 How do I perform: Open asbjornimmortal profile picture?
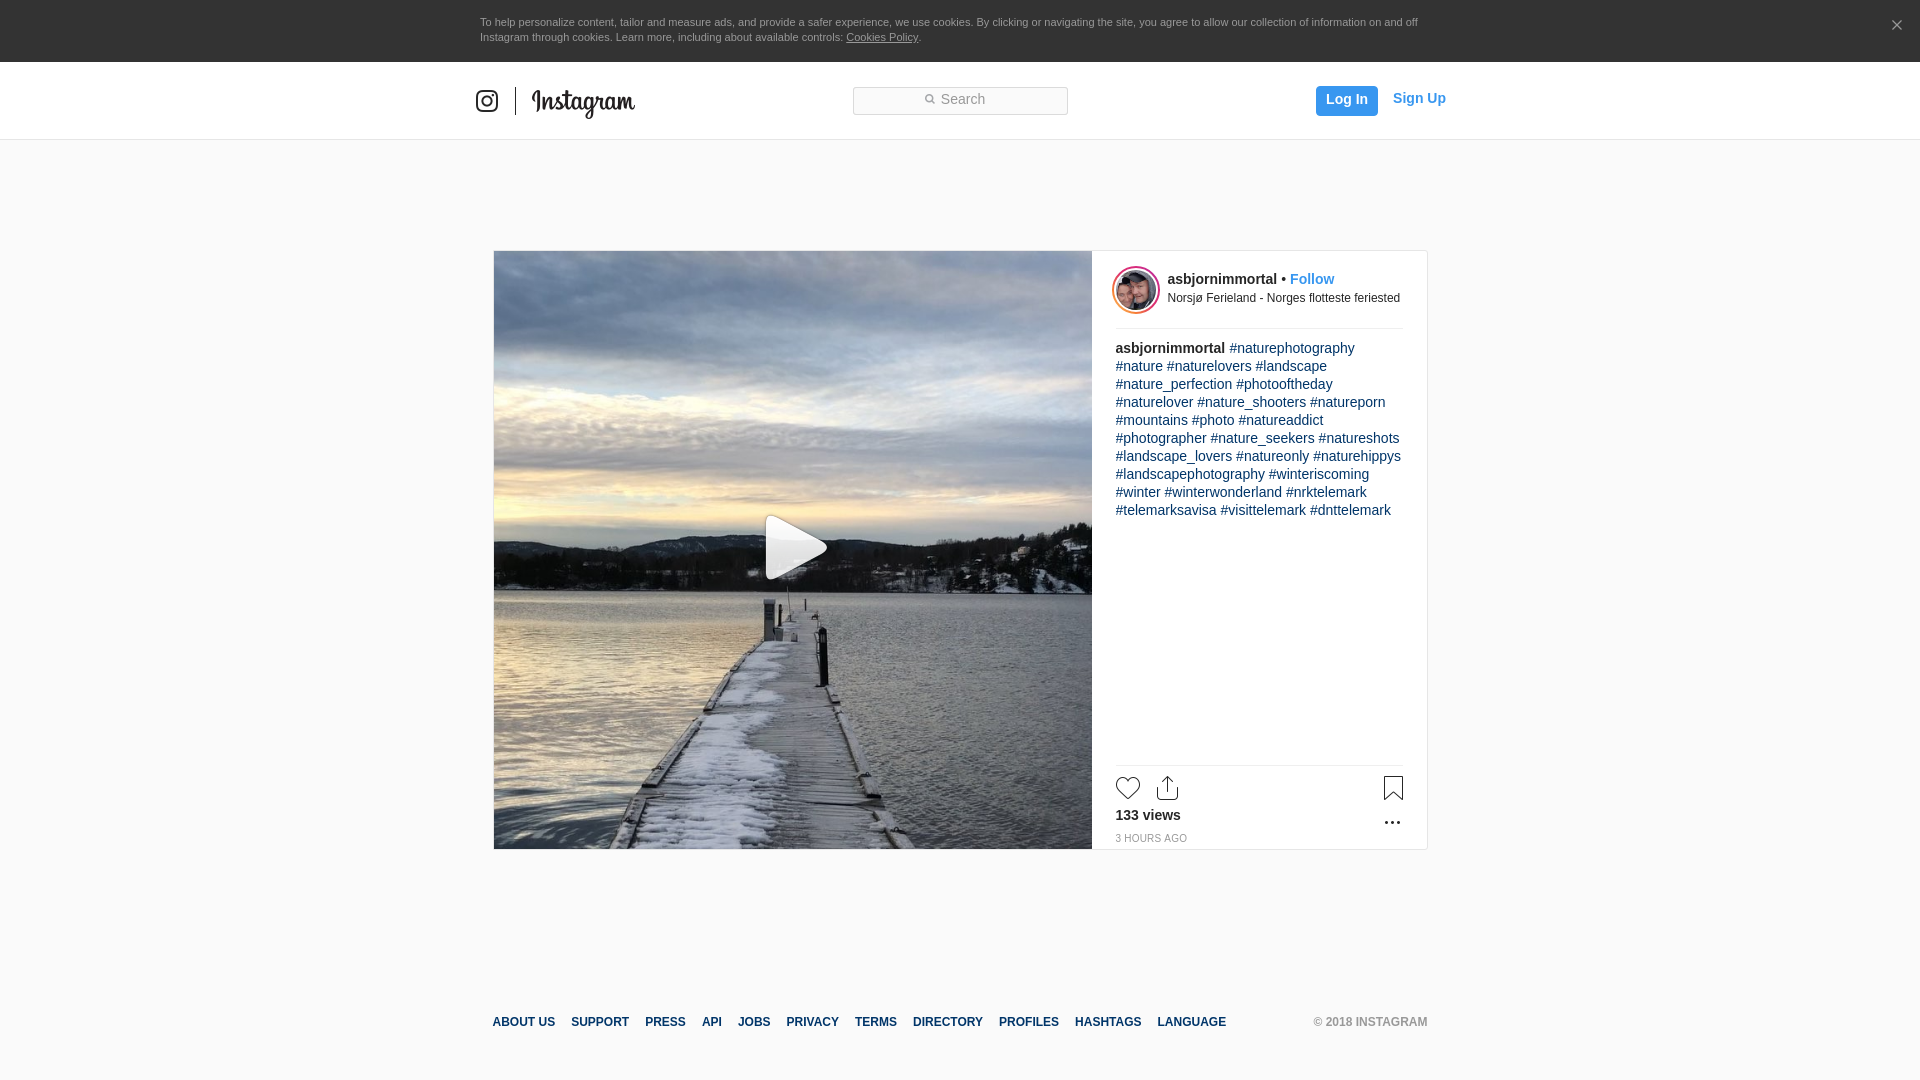(x=1136, y=290)
